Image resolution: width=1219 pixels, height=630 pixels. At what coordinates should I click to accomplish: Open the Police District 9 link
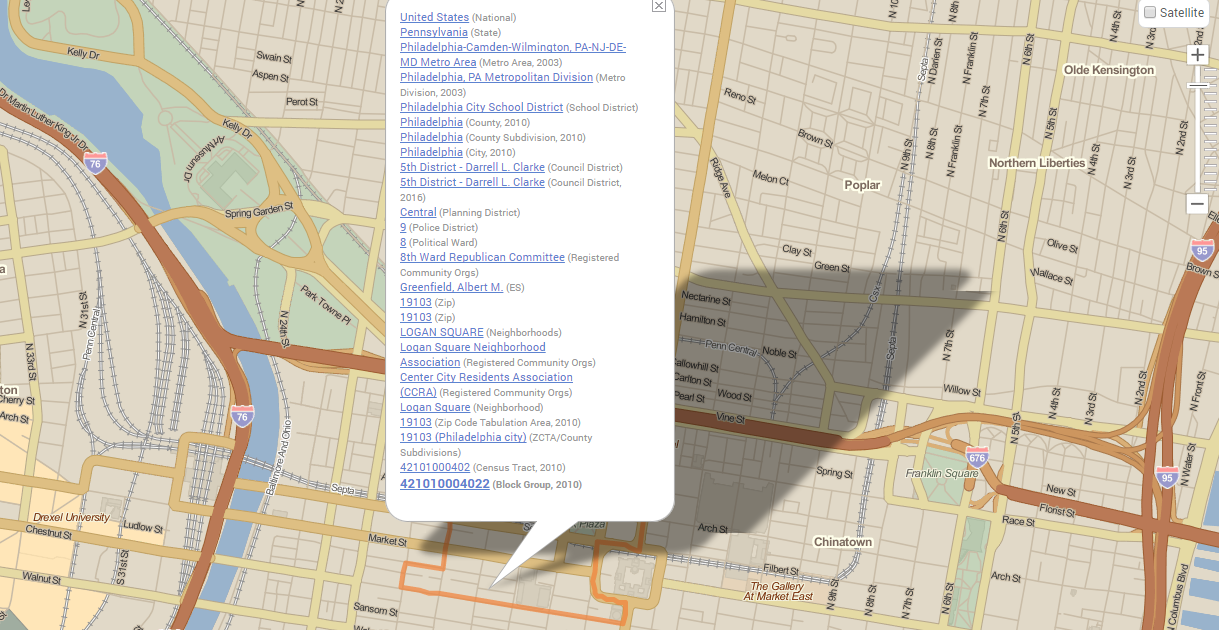pyautogui.click(x=403, y=227)
